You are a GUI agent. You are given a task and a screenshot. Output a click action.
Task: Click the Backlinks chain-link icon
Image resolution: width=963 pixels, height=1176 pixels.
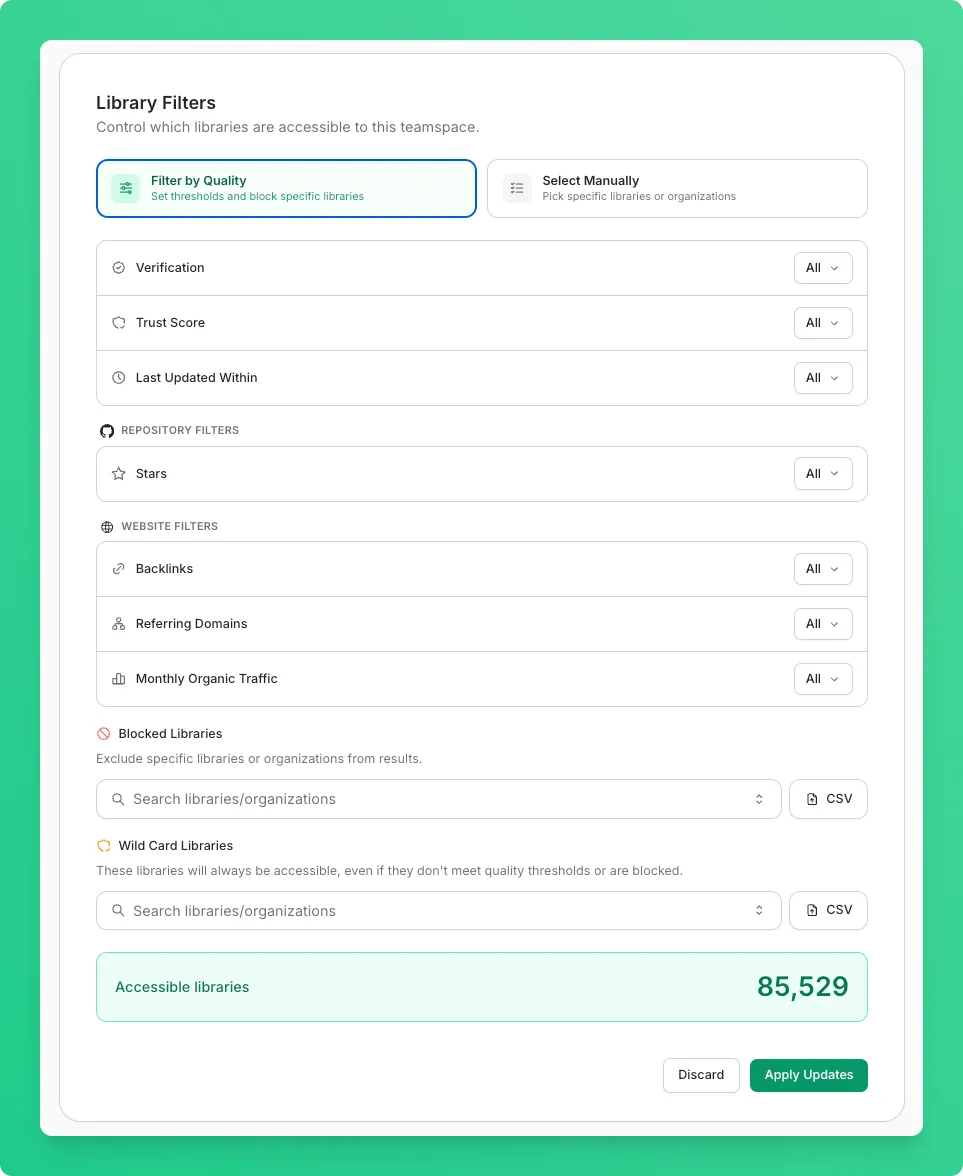point(118,568)
